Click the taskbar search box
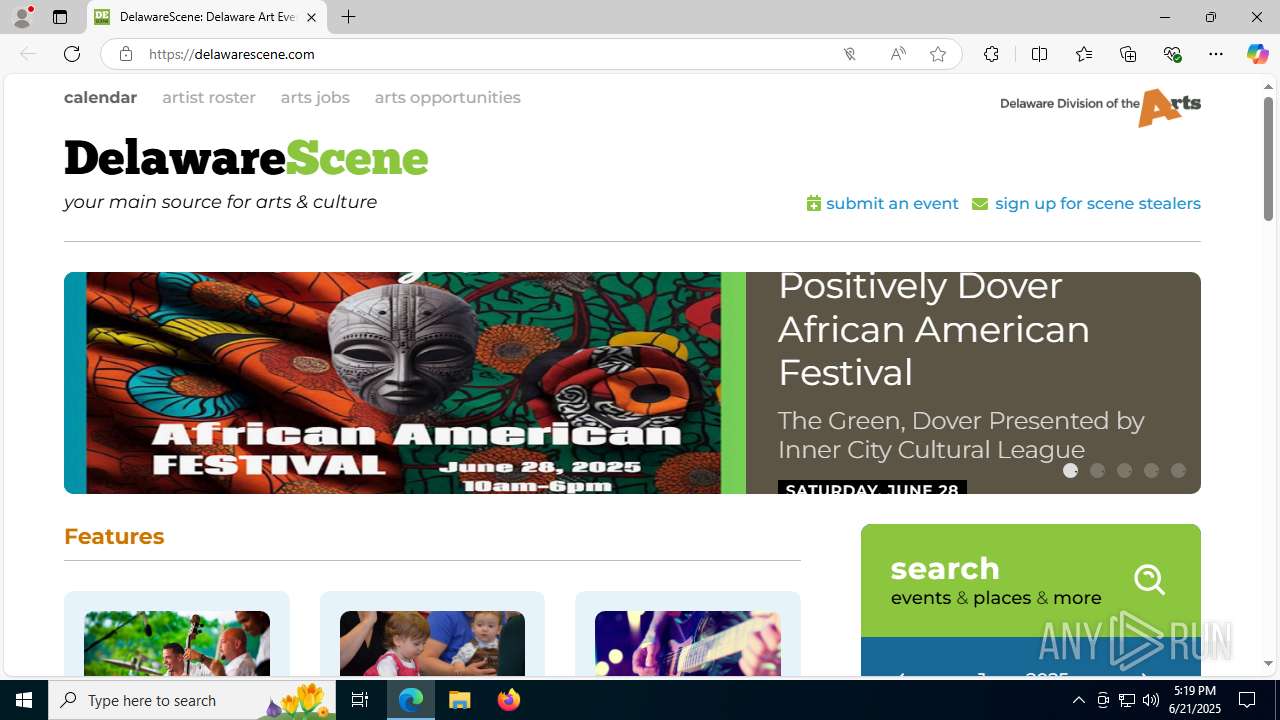 click(x=192, y=700)
